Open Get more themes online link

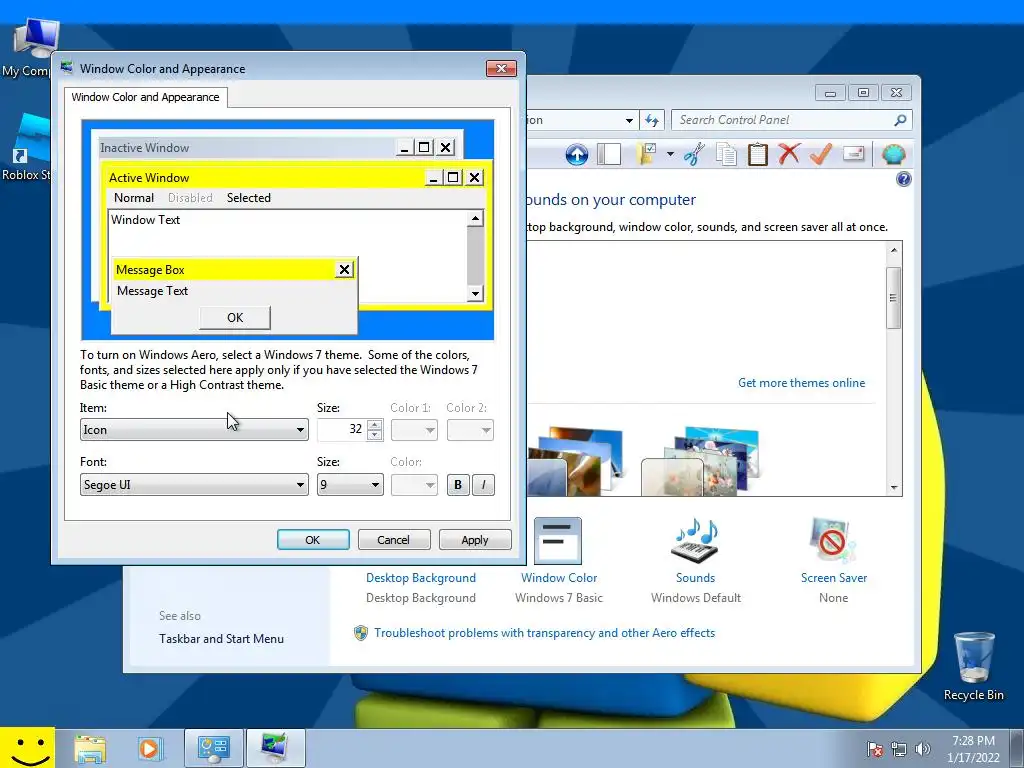pyautogui.click(x=801, y=383)
